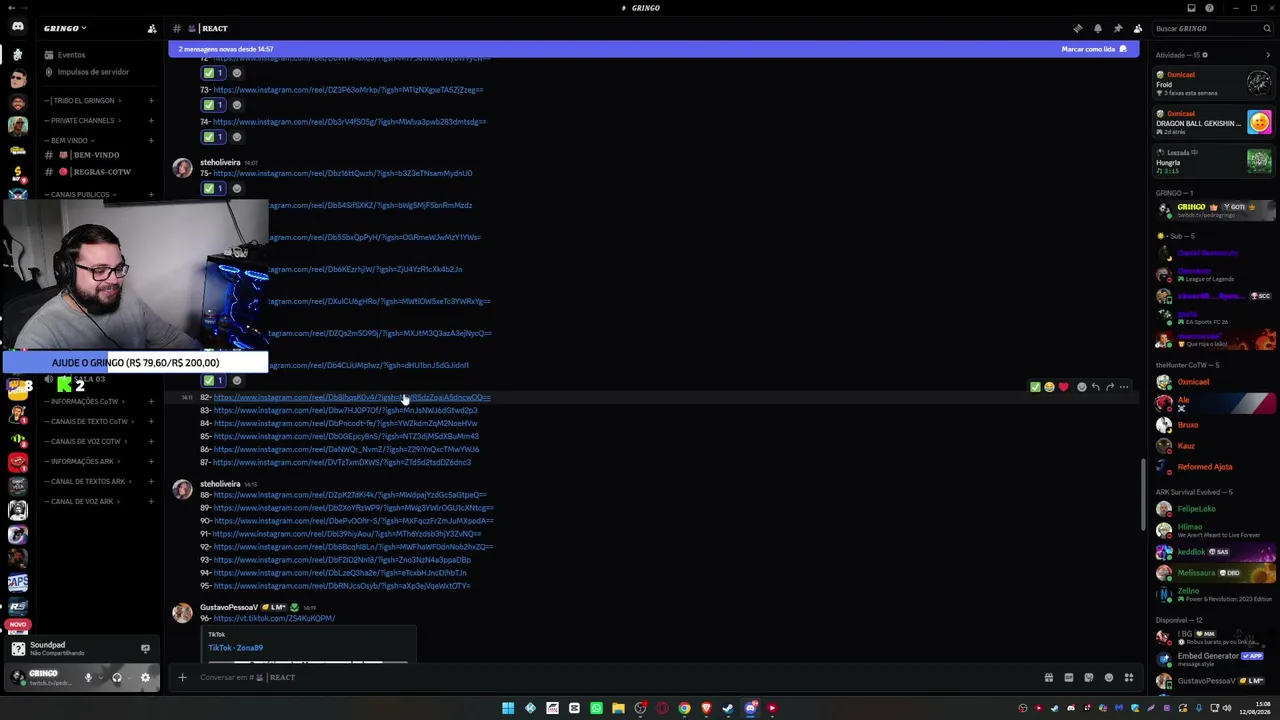The height and width of the screenshot is (720, 1280).
Task: Add reaction on the hovered message 82
Action: (1081, 387)
